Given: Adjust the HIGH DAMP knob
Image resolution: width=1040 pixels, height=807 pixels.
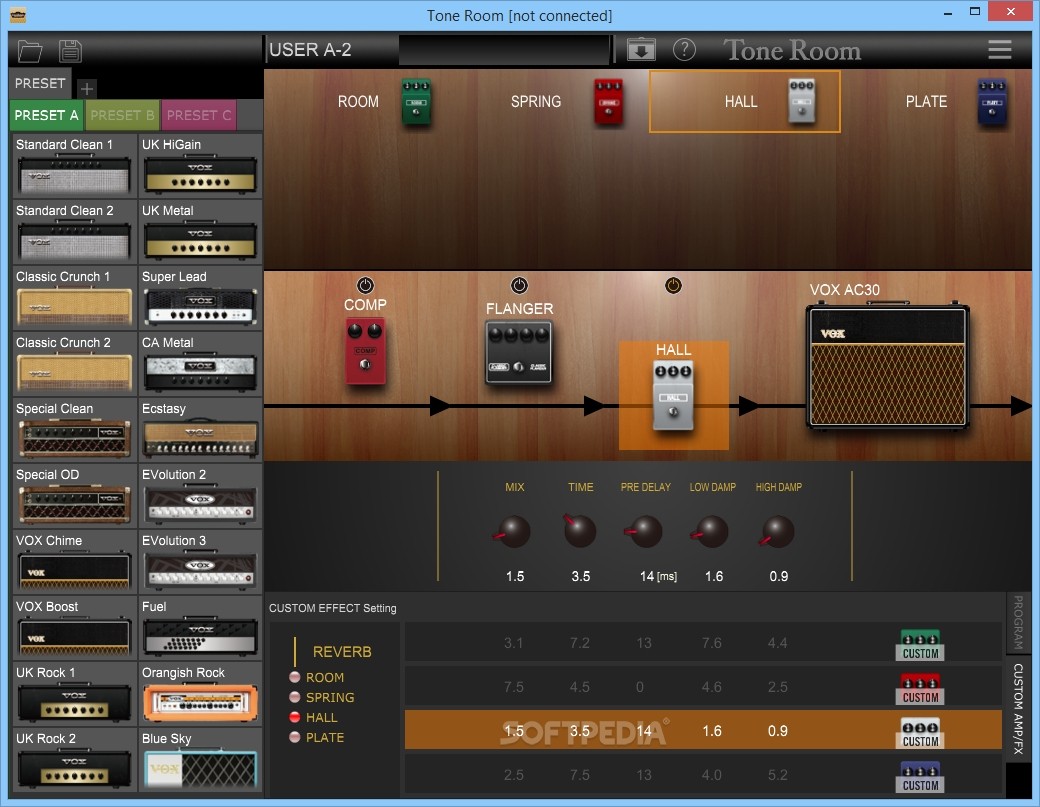Looking at the screenshot, I should [x=778, y=531].
